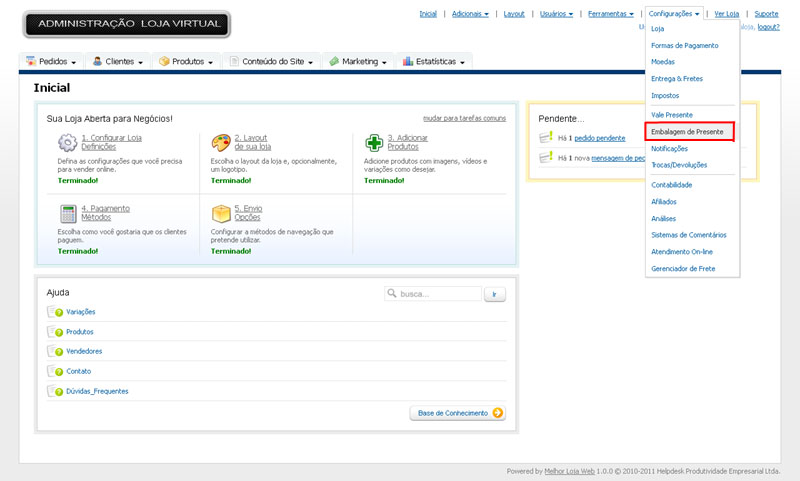Click the help icon next to Variações

click(55, 312)
